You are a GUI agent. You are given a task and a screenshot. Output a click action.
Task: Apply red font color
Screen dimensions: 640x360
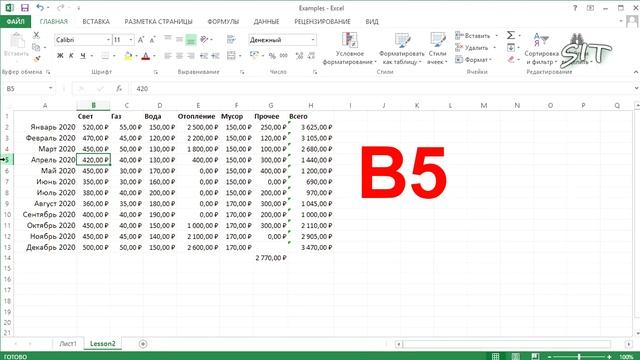click(x=145, y=56)
